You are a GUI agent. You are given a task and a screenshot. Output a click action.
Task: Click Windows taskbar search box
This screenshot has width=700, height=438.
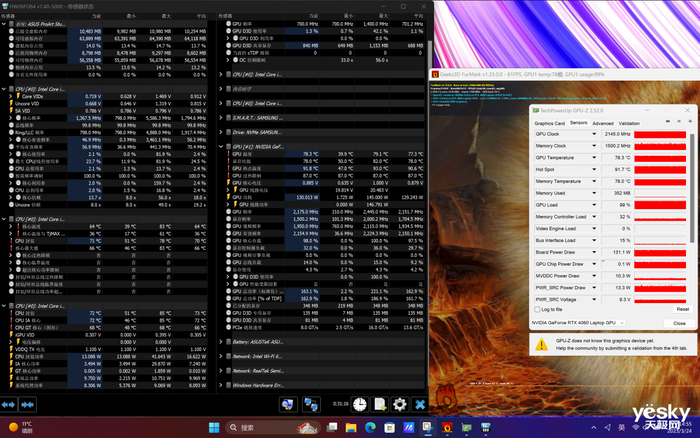coord(272,428)
